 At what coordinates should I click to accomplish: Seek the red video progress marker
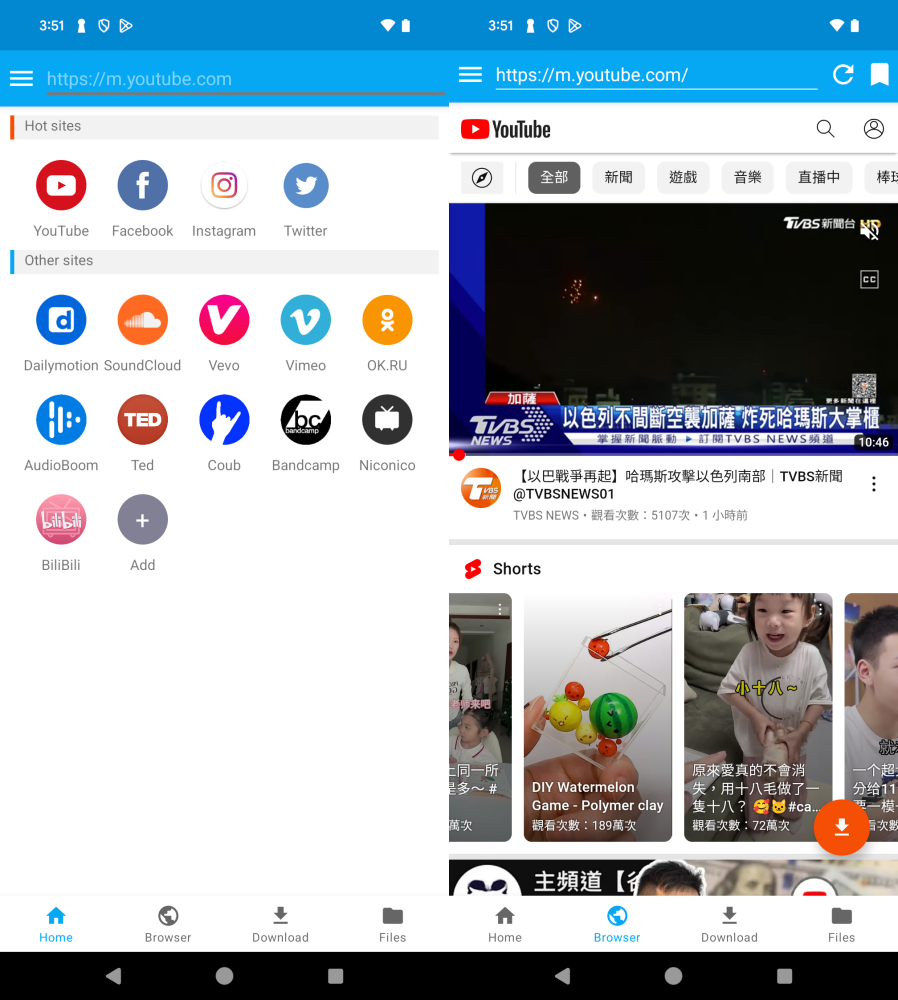(458, 455)
